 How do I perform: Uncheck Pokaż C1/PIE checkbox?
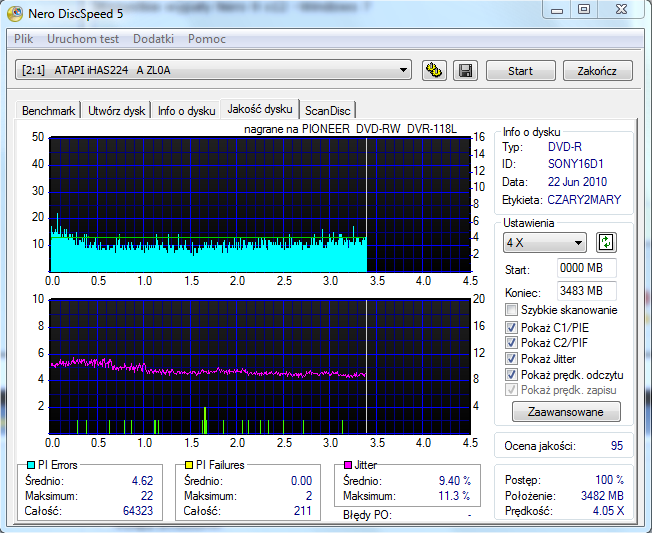click(511, 328)
